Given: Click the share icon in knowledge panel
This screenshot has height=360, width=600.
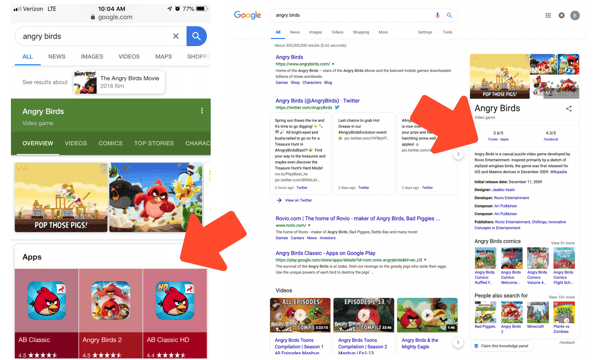Looking at the screenshot, I should (x=569, y=109).
